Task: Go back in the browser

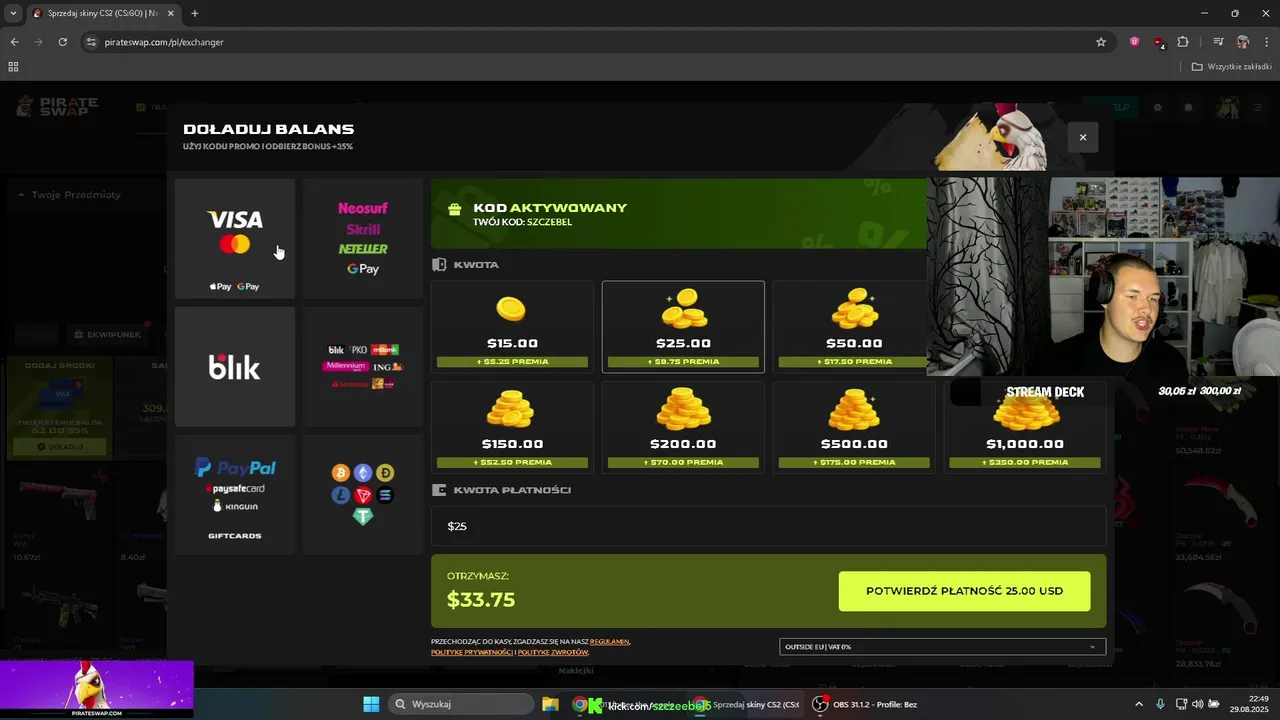Action: 14,42
